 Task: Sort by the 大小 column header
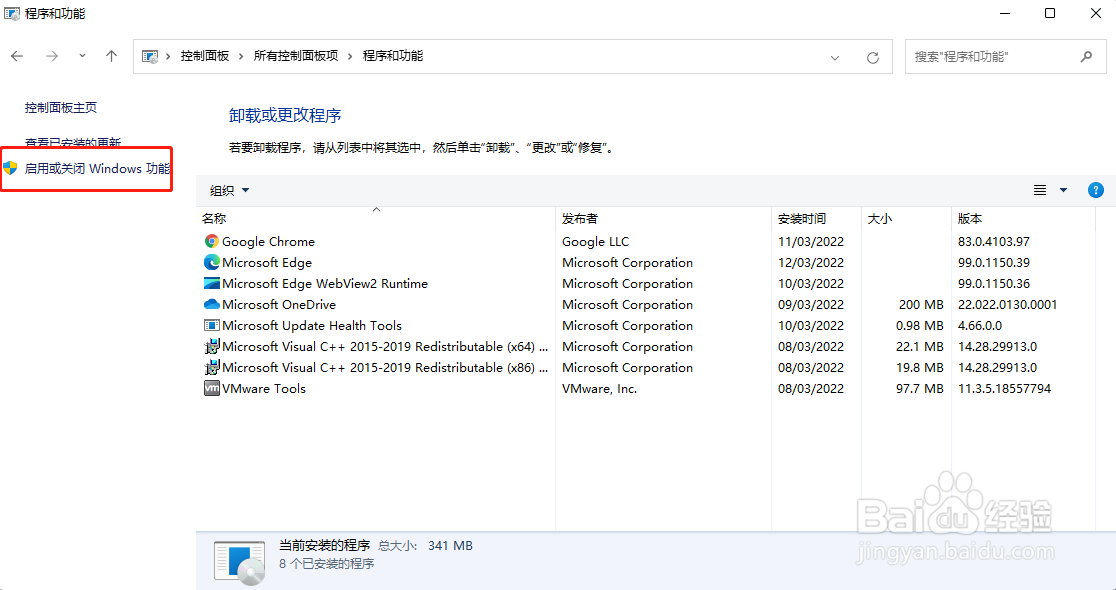[907, 219]
